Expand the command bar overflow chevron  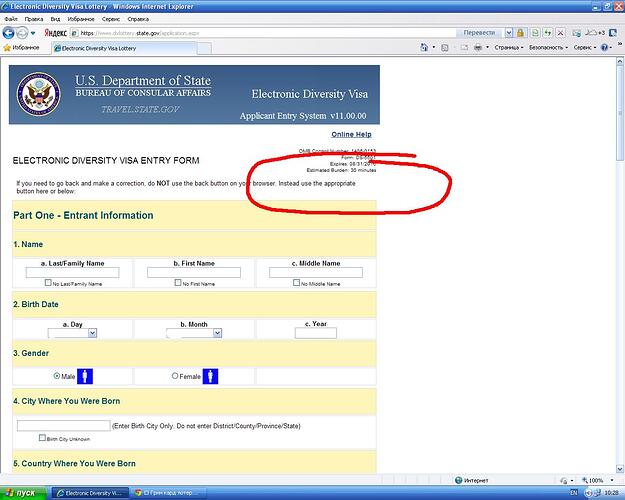pos(620,43)
